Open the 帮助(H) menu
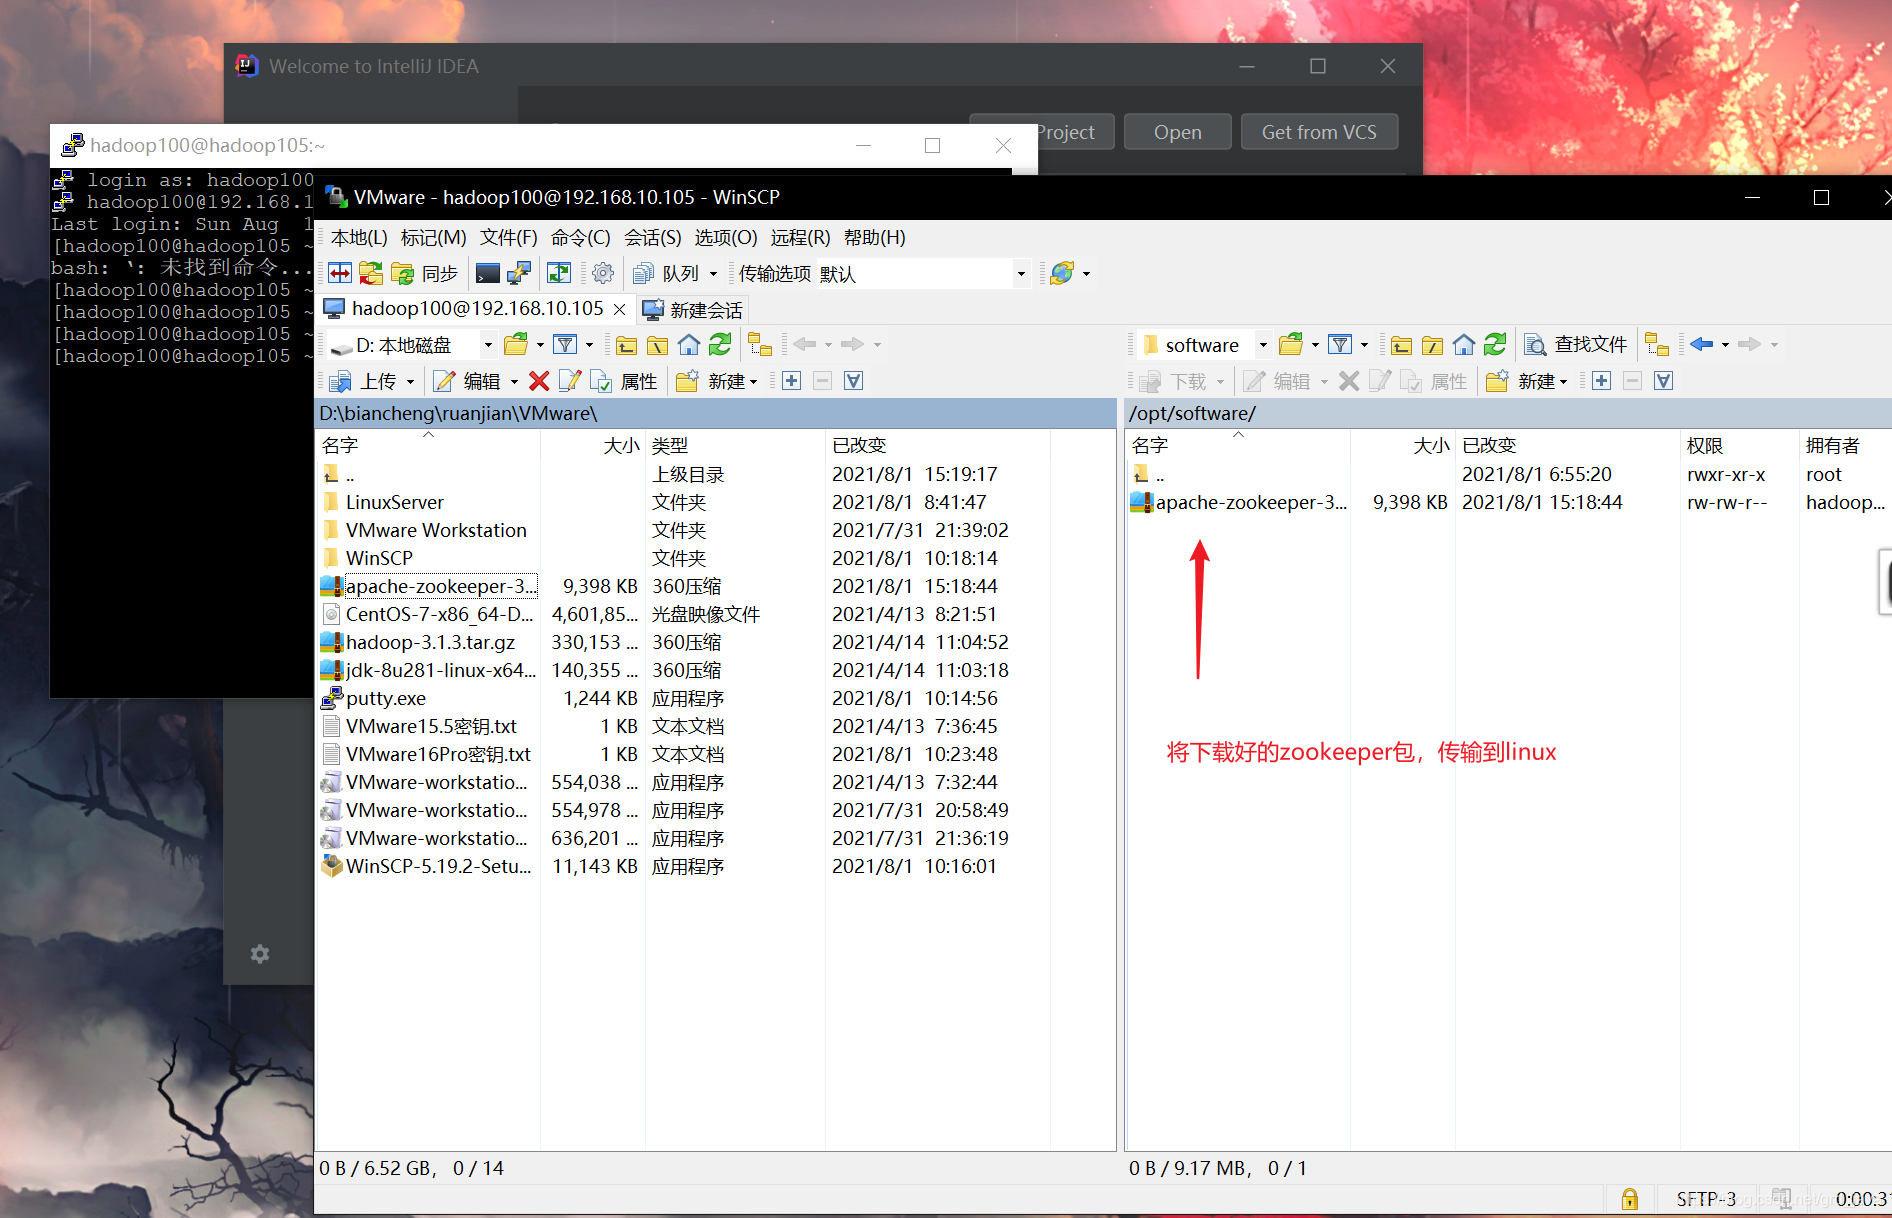 point(874,237)
